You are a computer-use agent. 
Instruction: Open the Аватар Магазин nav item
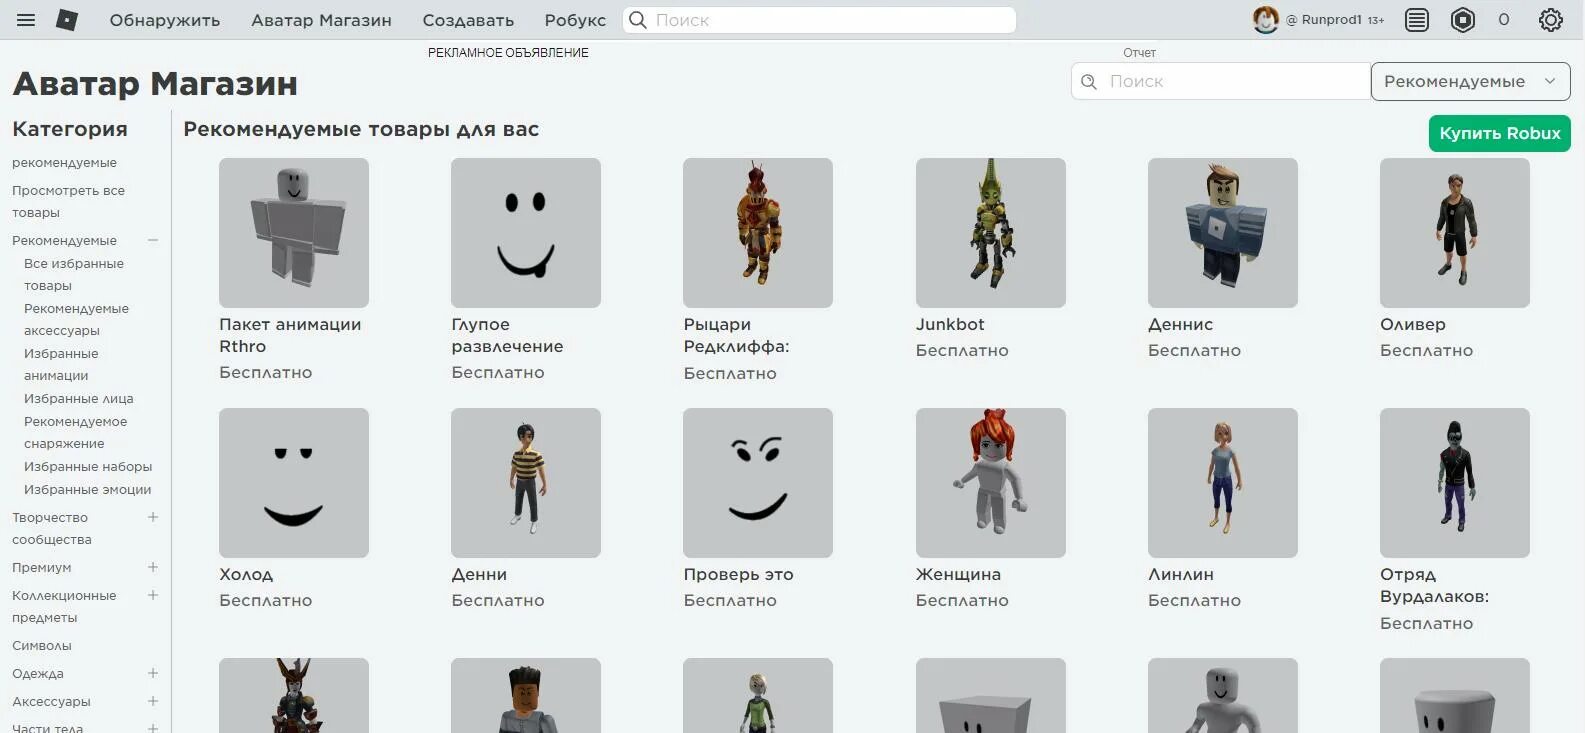click(321, 20)
